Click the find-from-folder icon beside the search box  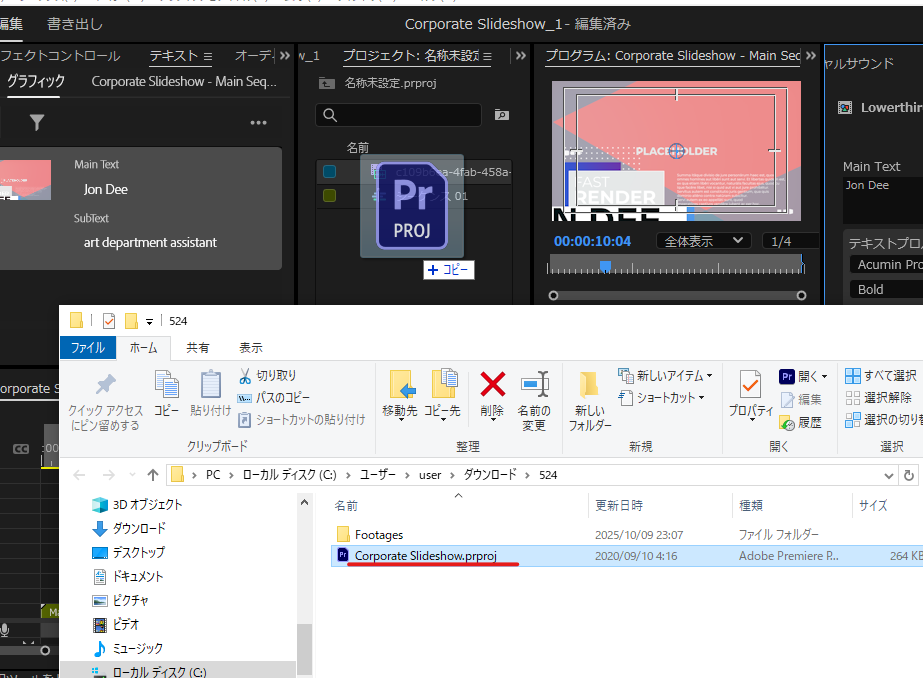pos(501,115)
